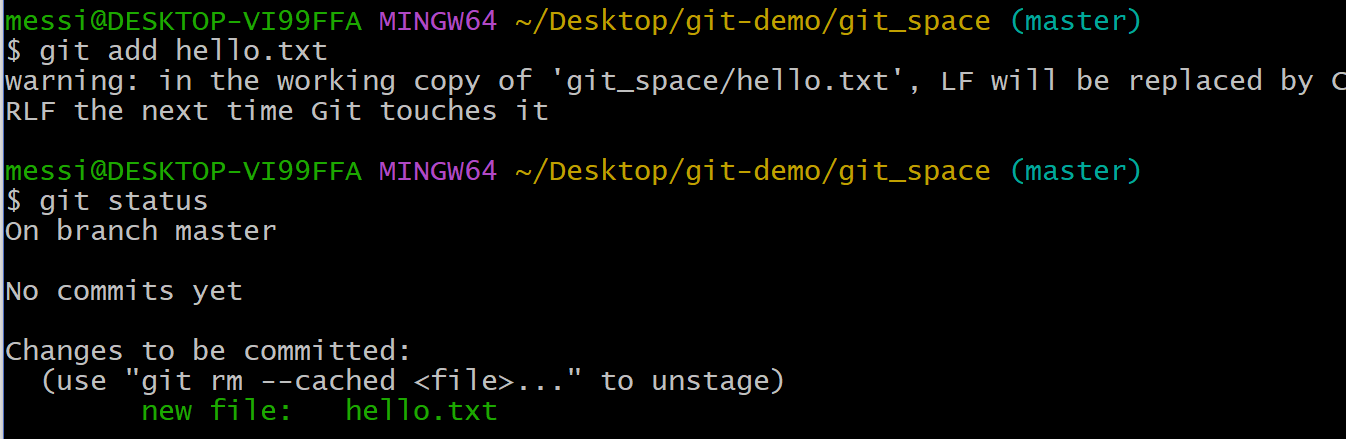Viewport: 1346px width, 439px height.
Task: Click the 'git status' command text
Action: pyautogui.click(x=124, y=201)
